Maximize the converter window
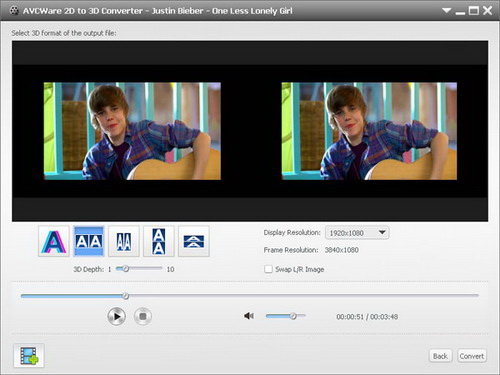The image size is (500, 375). coord(474,11)
